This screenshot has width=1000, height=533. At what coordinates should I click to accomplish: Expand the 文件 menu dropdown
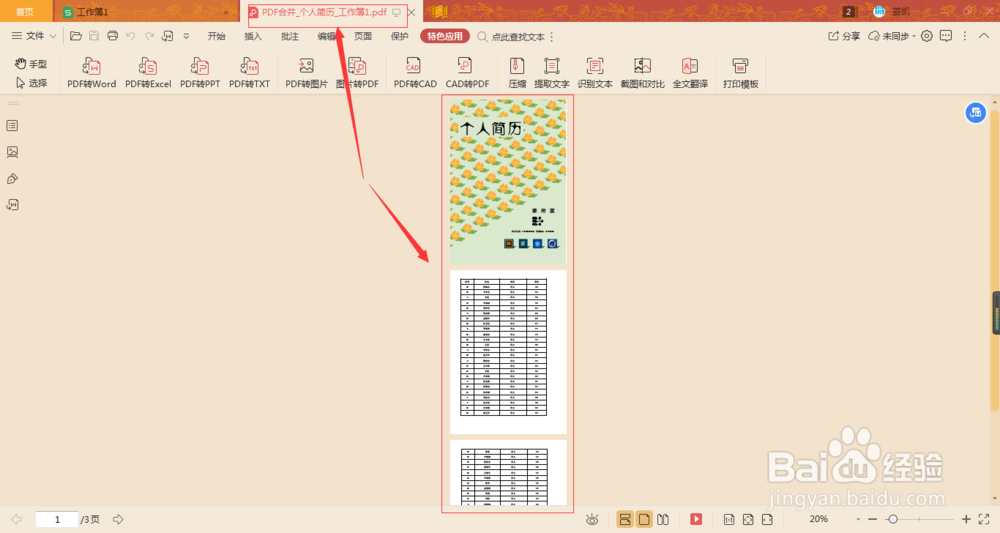(x=34, y=36)
